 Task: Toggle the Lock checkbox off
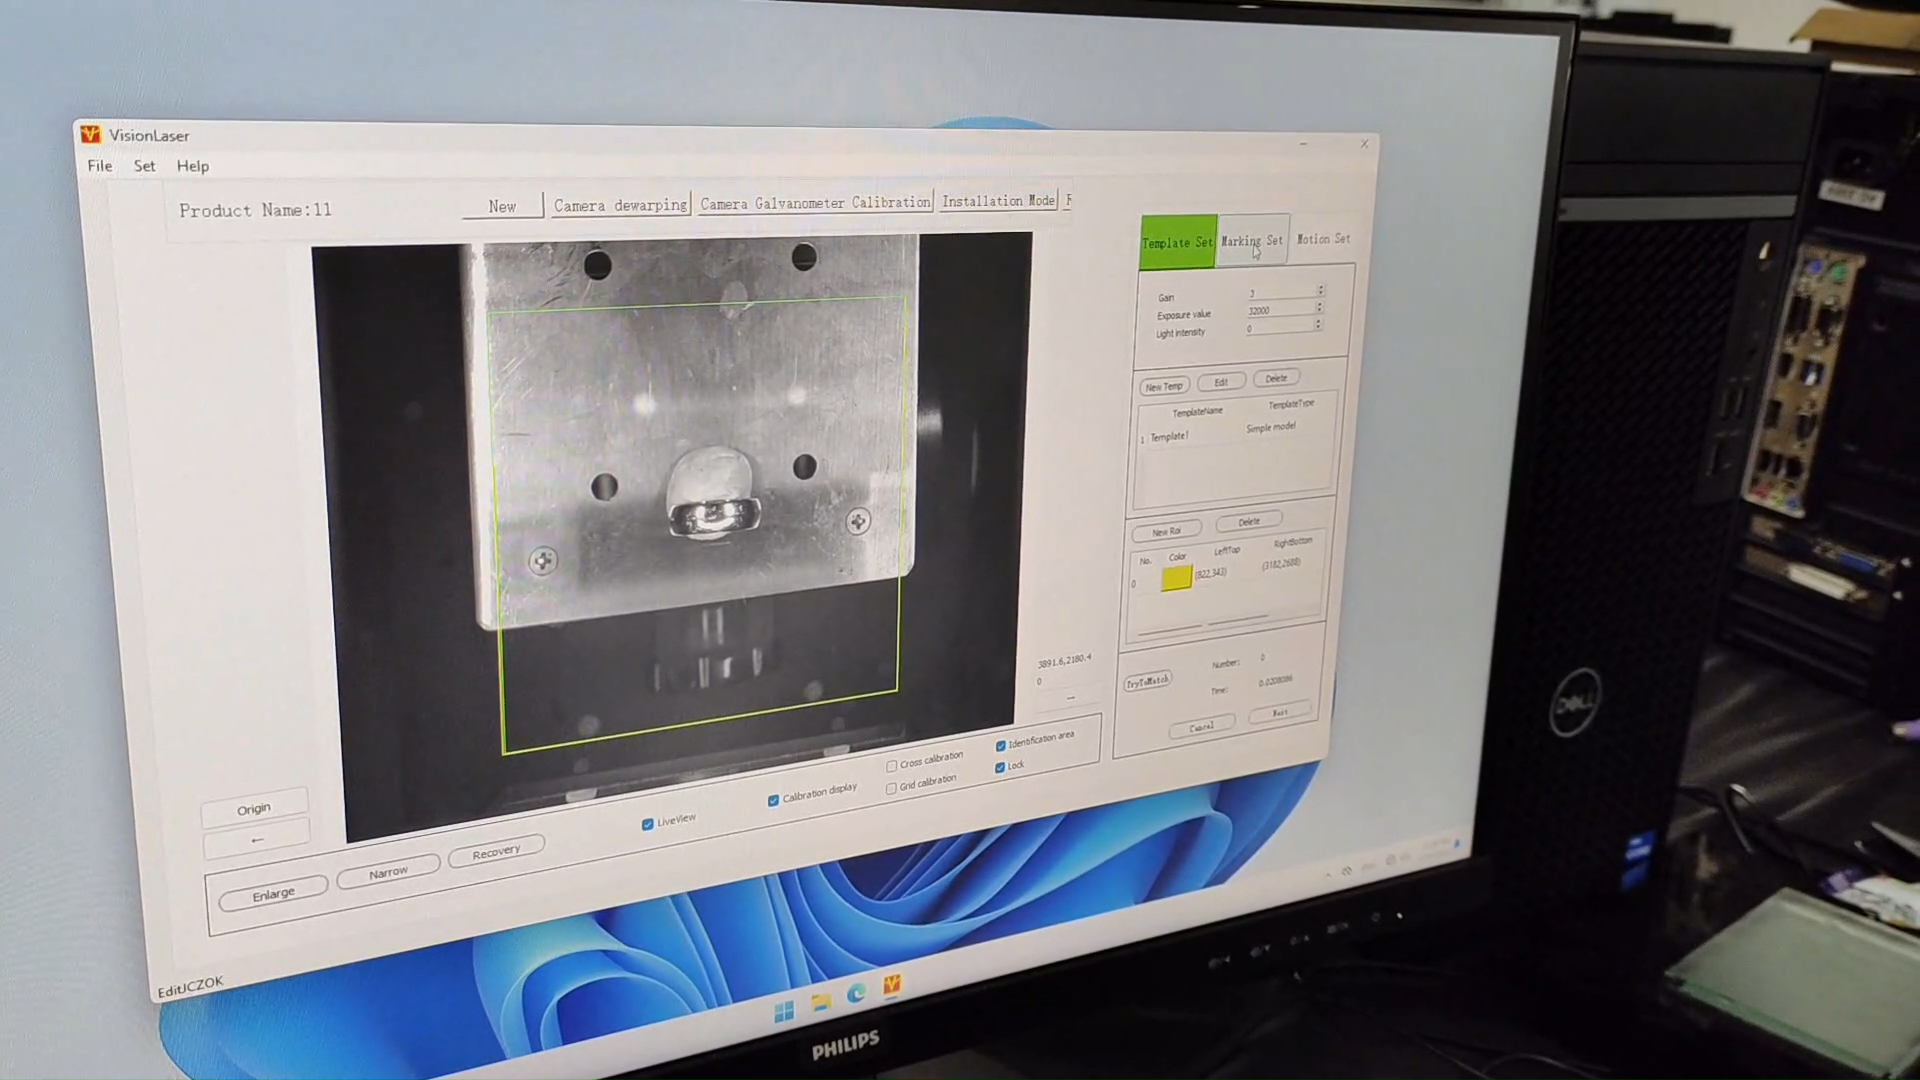tap(1000, 767)
